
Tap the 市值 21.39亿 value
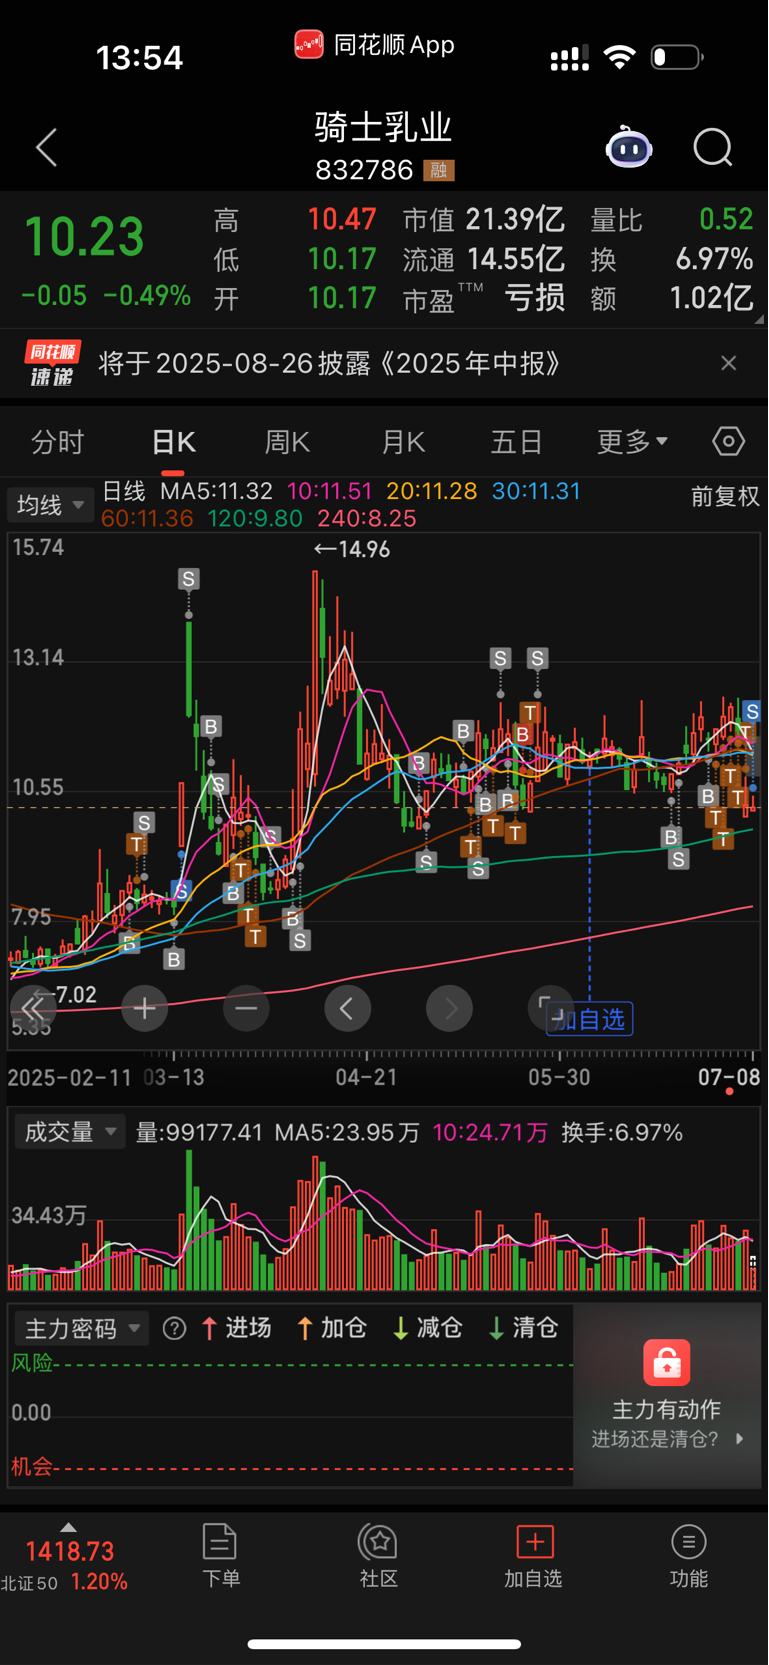point(484,219)
